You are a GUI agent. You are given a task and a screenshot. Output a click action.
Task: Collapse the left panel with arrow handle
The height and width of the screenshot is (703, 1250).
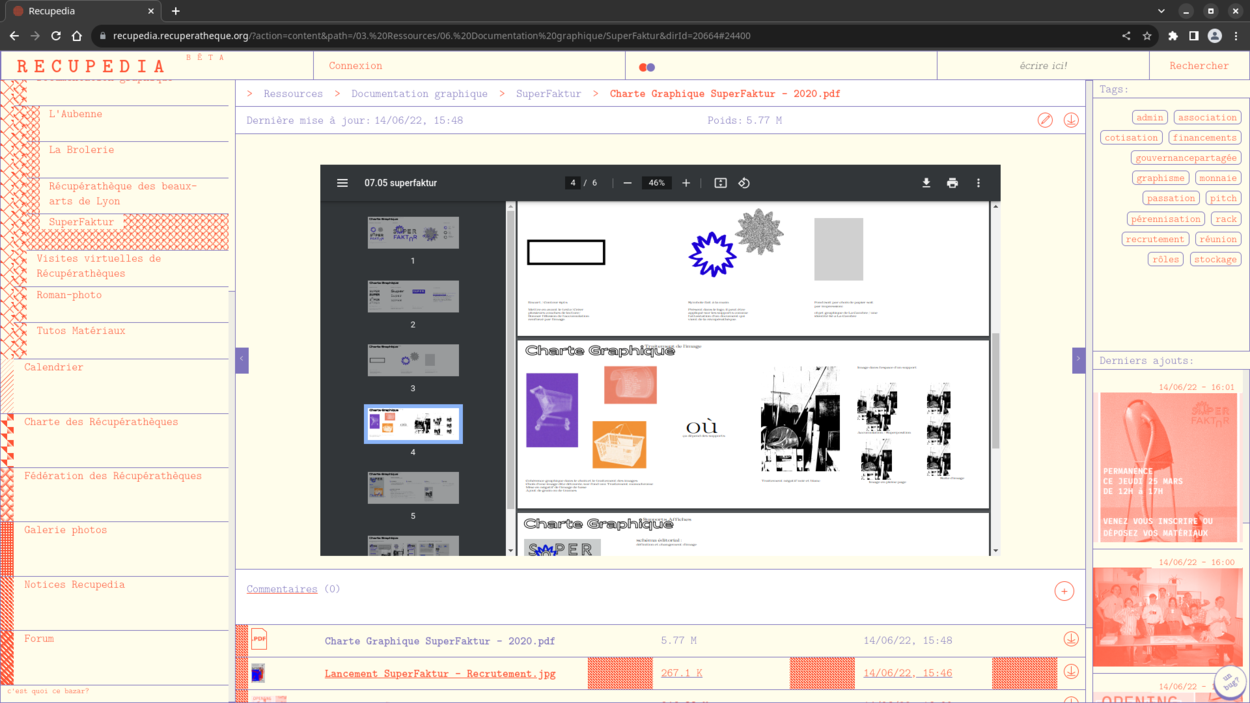pos(242,359)
